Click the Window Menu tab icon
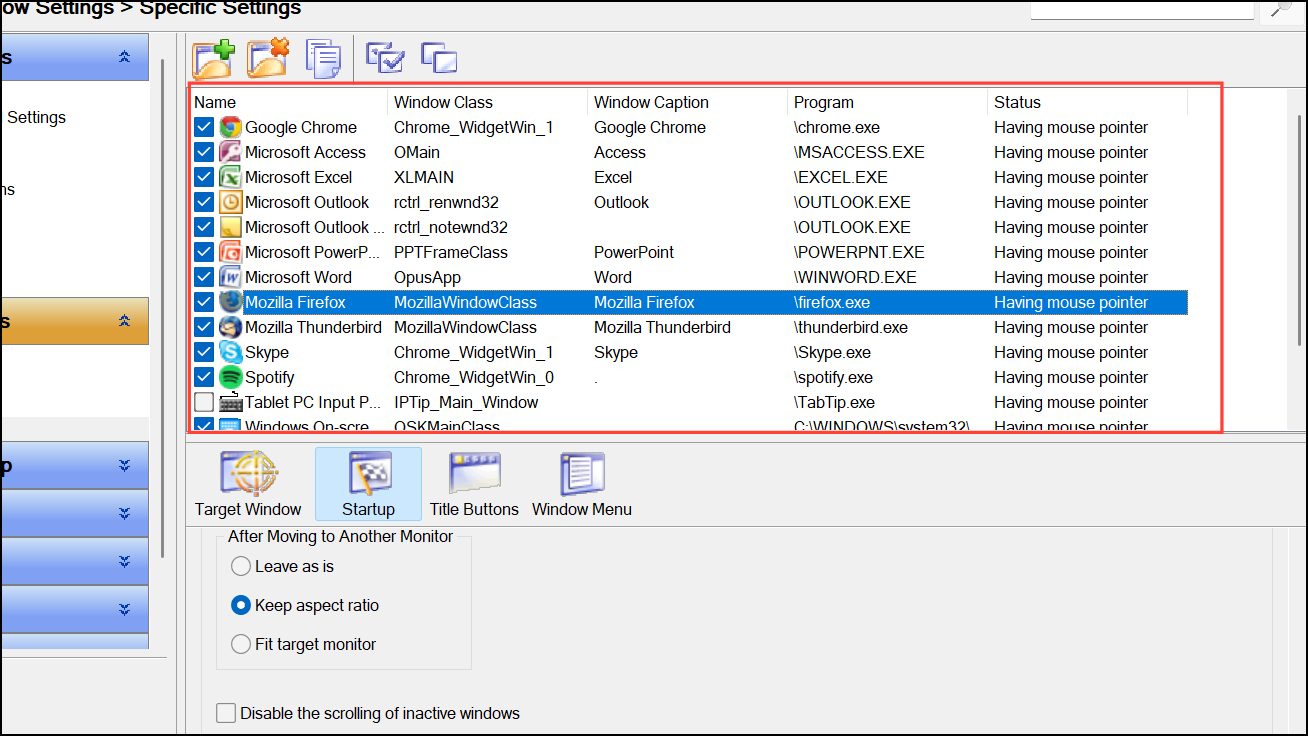Image resolution: width=1308 pixels, height=736 pixels. 581,473
